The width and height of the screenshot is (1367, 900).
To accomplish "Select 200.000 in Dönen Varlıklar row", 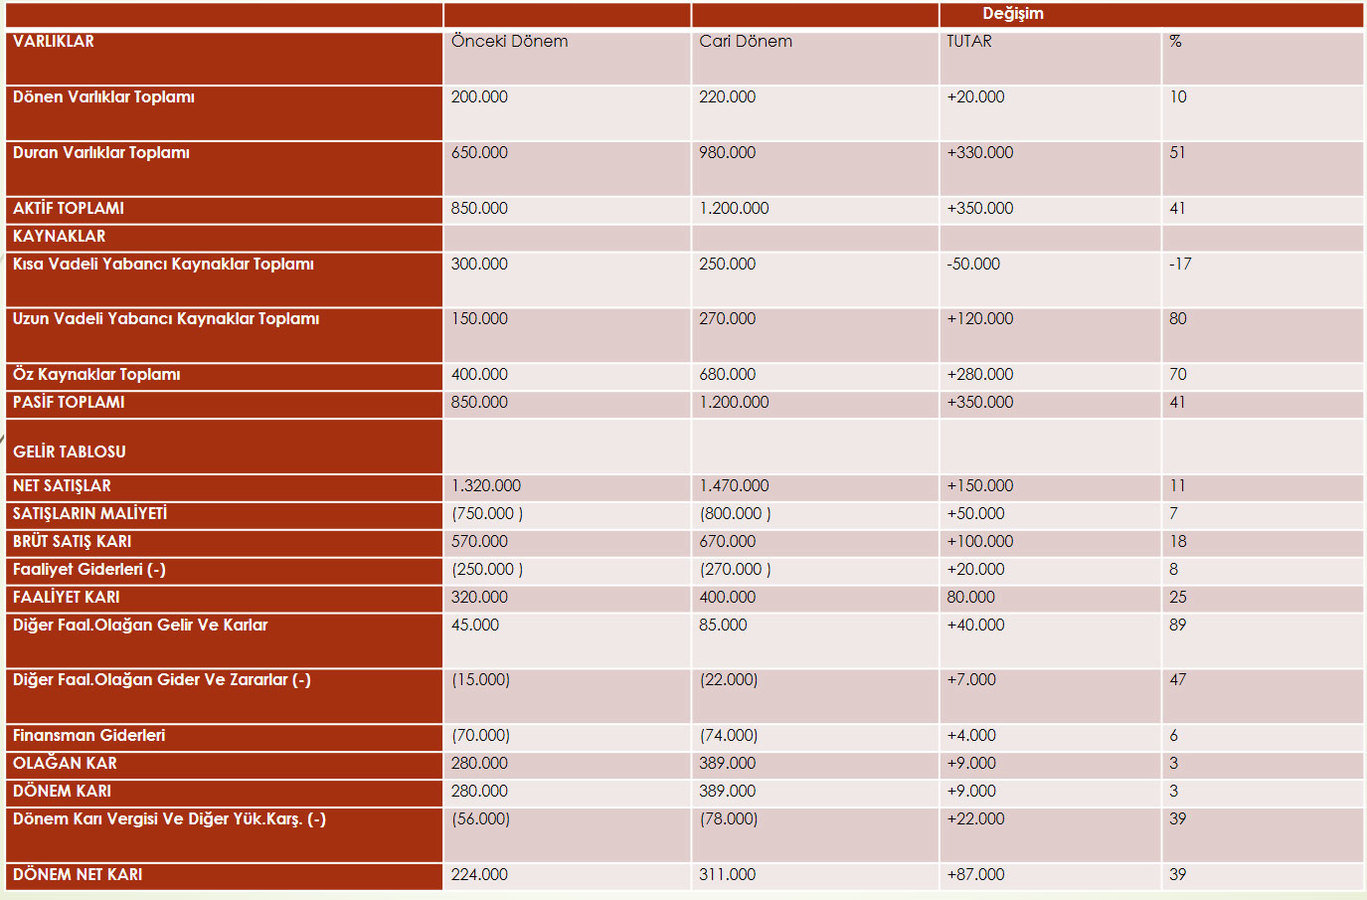I will tap(479, 97).
